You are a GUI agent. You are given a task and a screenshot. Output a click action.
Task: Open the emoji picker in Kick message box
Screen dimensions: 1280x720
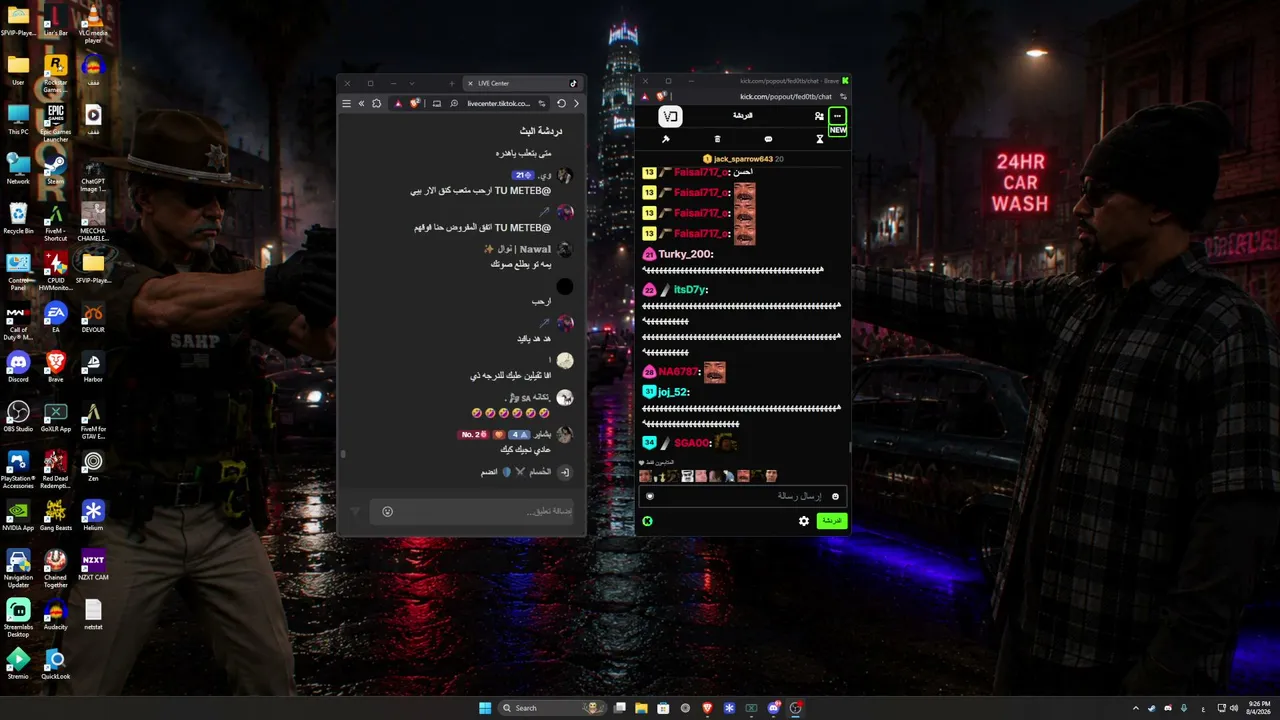[x=835, y=496]
